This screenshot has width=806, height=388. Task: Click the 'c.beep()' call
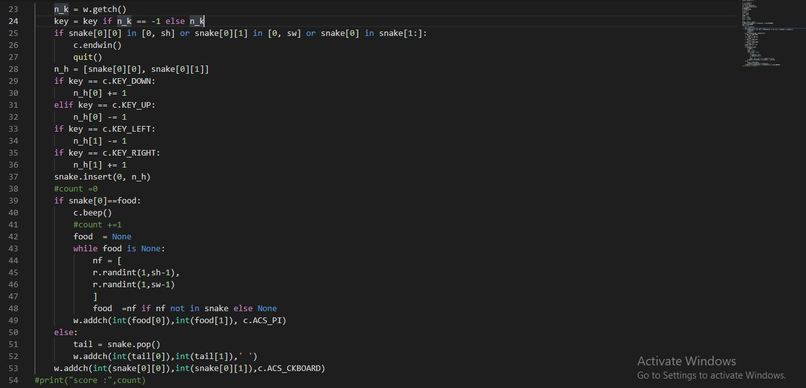[x=92, y=212]
